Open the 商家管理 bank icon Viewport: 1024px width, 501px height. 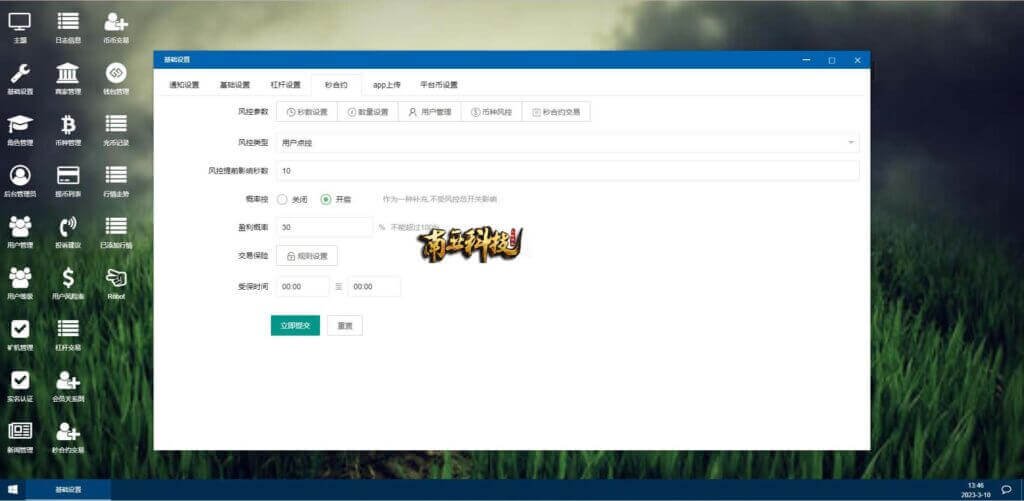click(x=68, y=74)
